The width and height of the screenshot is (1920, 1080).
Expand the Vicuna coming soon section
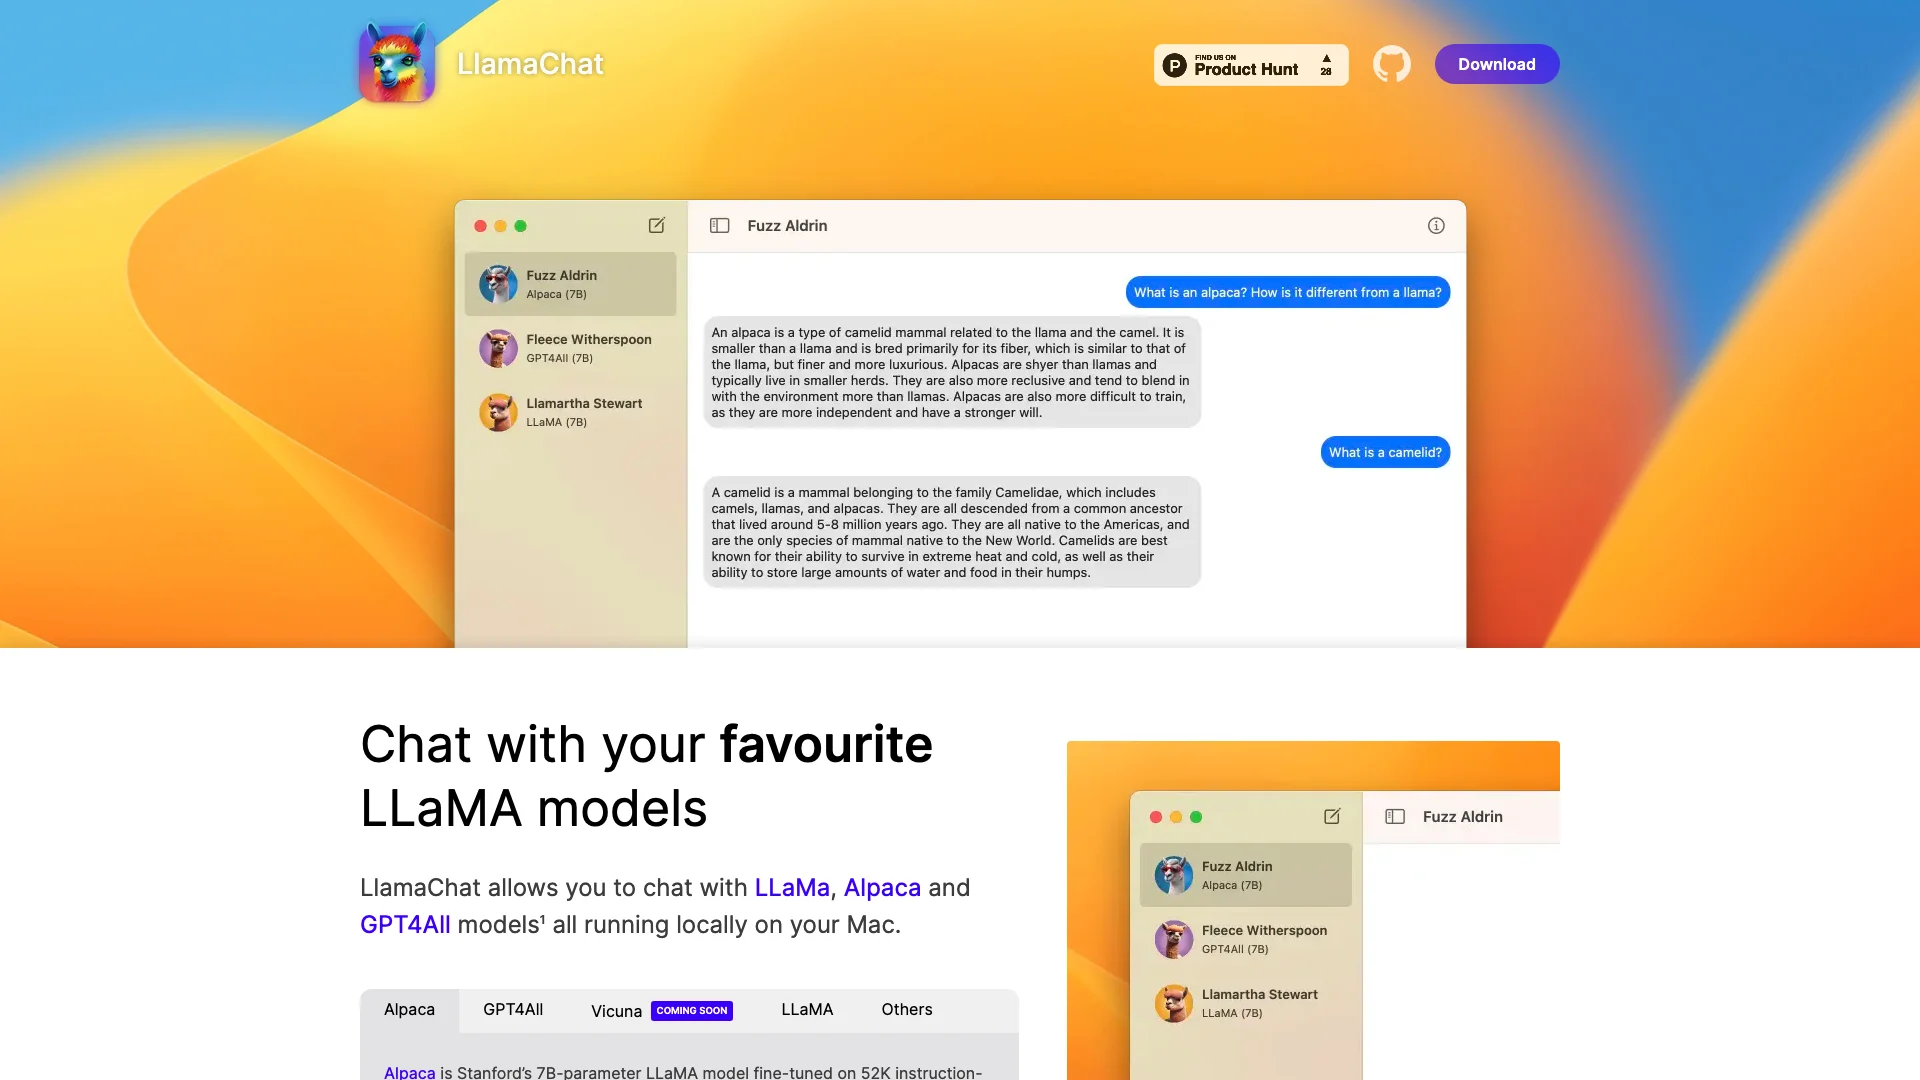coord(662,1010)
